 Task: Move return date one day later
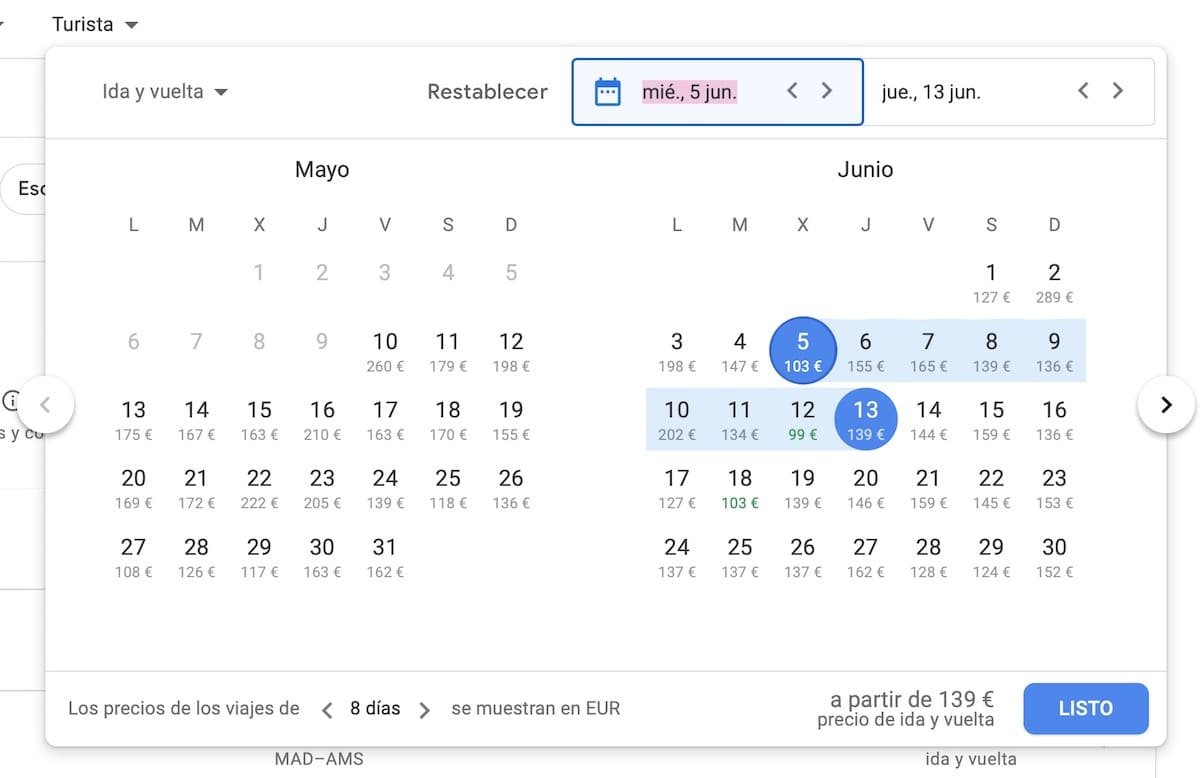(x=1118, y=91)
